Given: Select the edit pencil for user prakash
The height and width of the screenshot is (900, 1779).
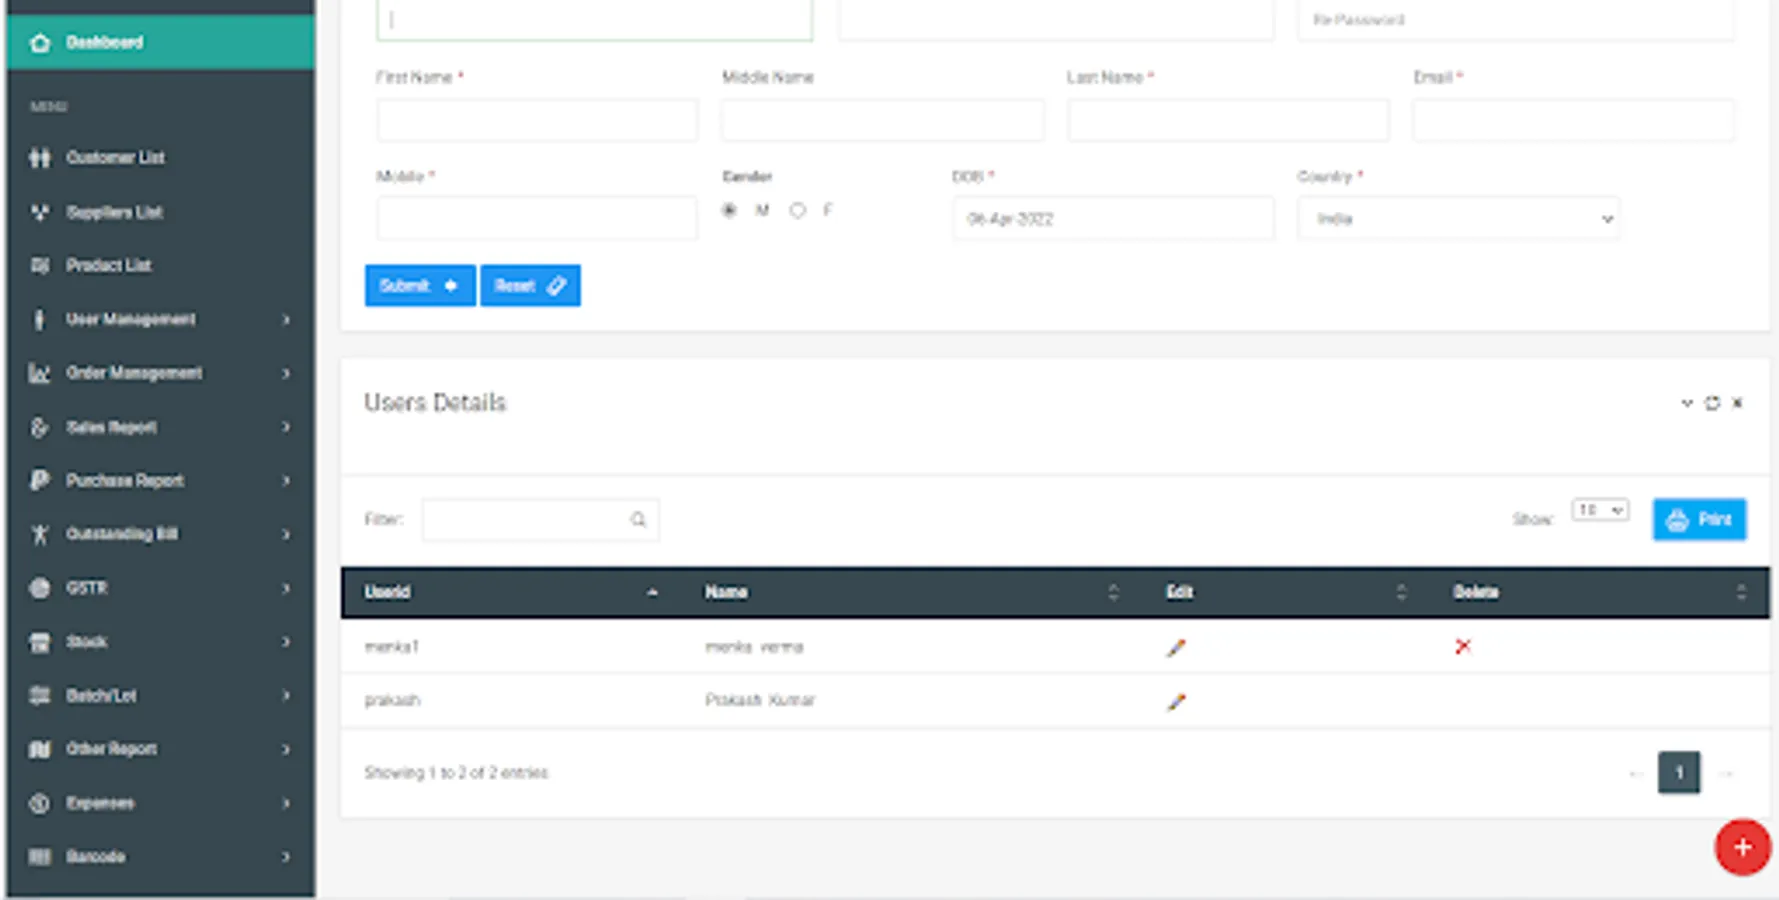Looking at the screenshot, I should pos(1176,700).
